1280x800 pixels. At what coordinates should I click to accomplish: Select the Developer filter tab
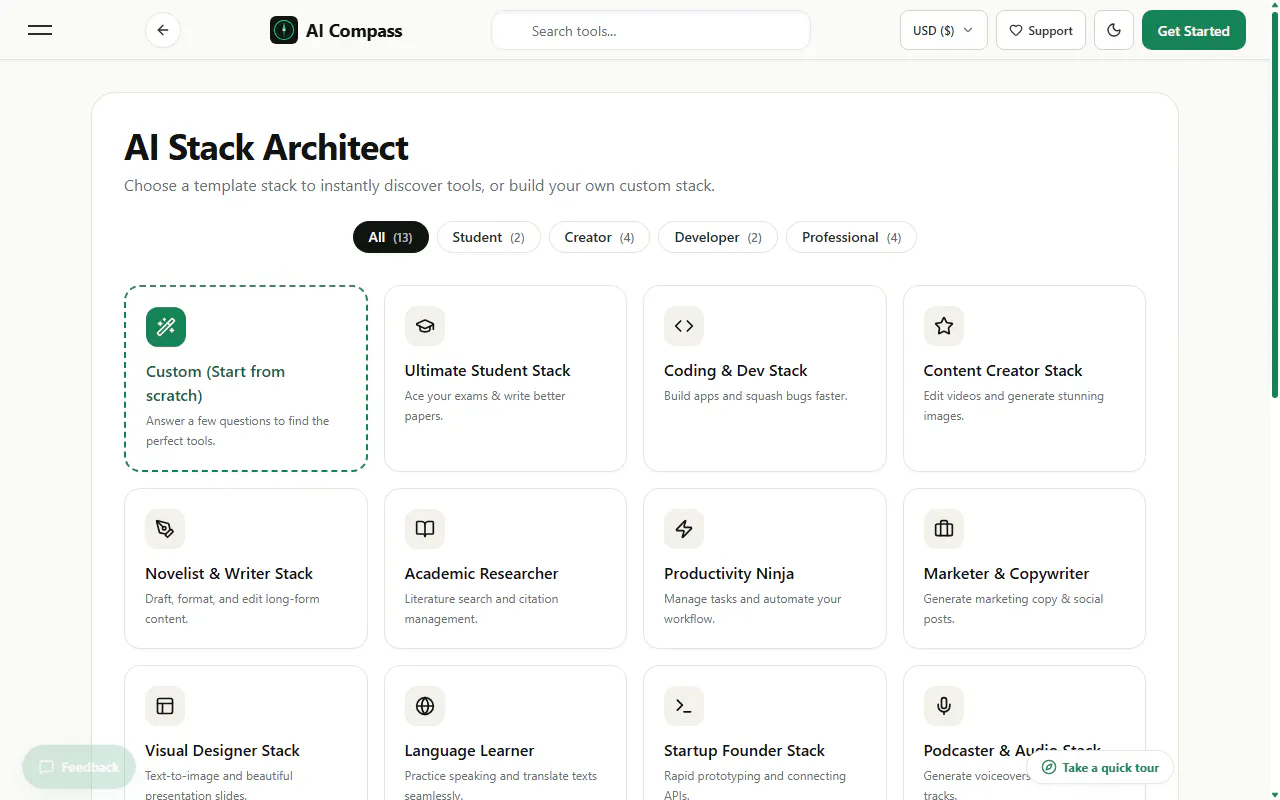tap(718, 237)
